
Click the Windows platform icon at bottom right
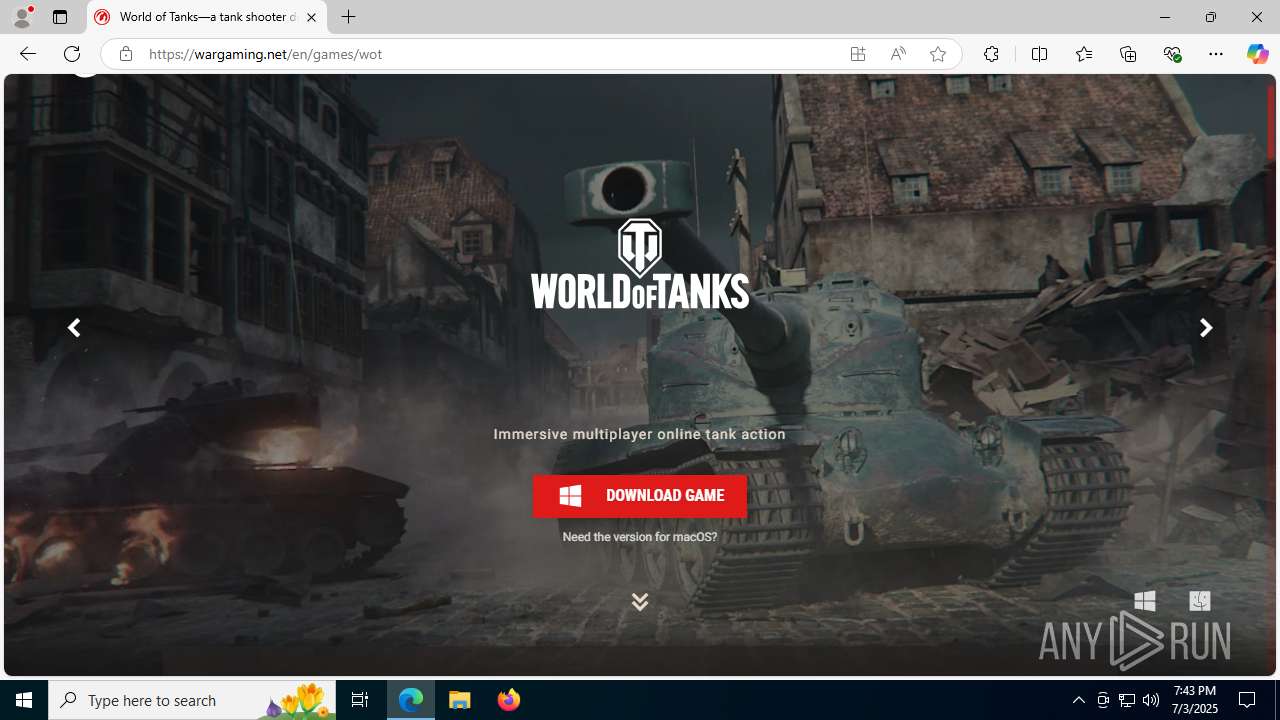pos(1145,600)
